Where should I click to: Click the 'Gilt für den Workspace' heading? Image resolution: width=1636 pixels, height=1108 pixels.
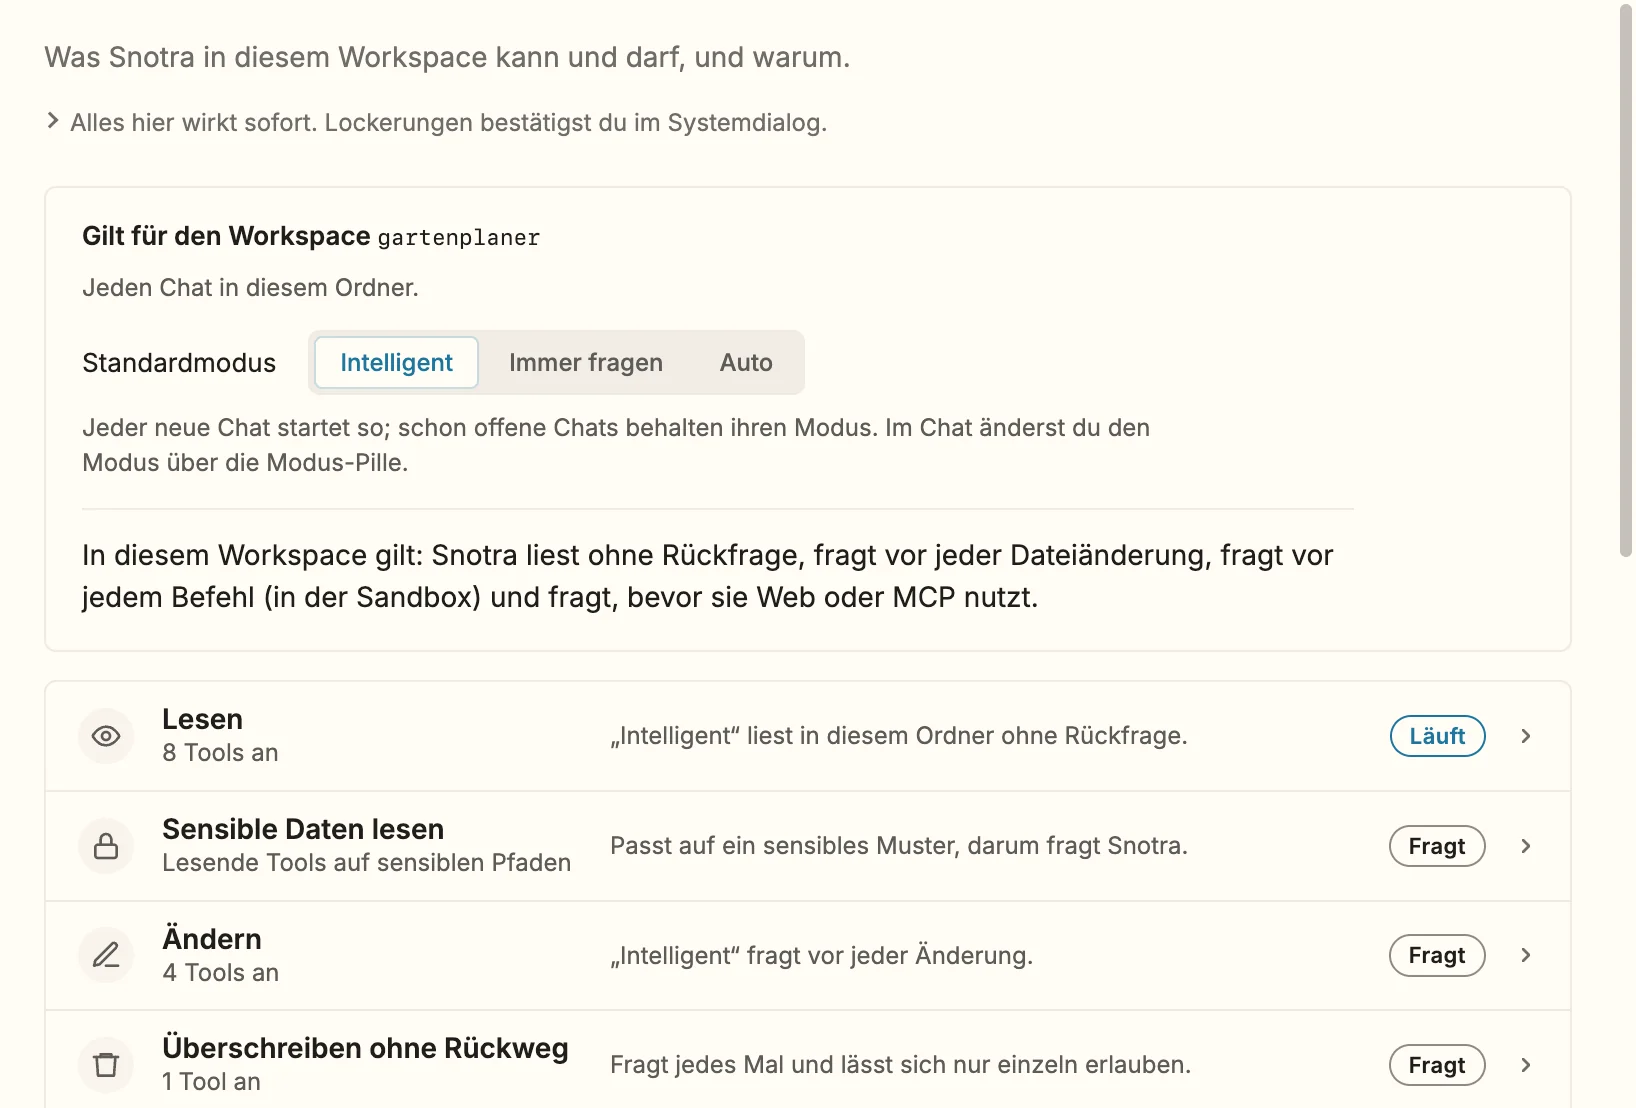click(x=227, y=236)
